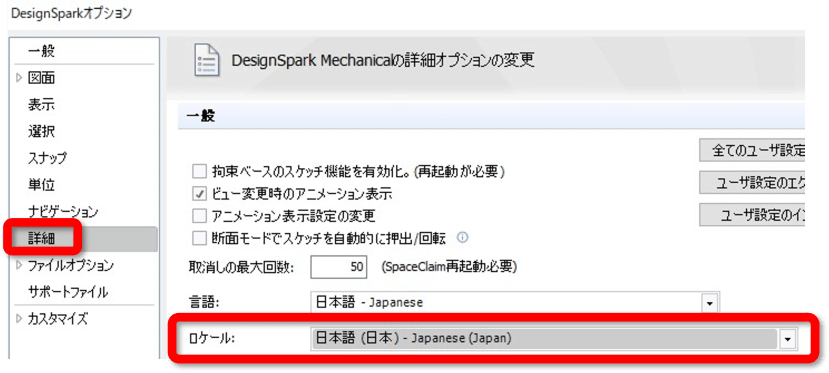This screenshot has width=829, height=373.
Task: Open the 言語 dropdown arrow
Action: (x=709, y=303)
